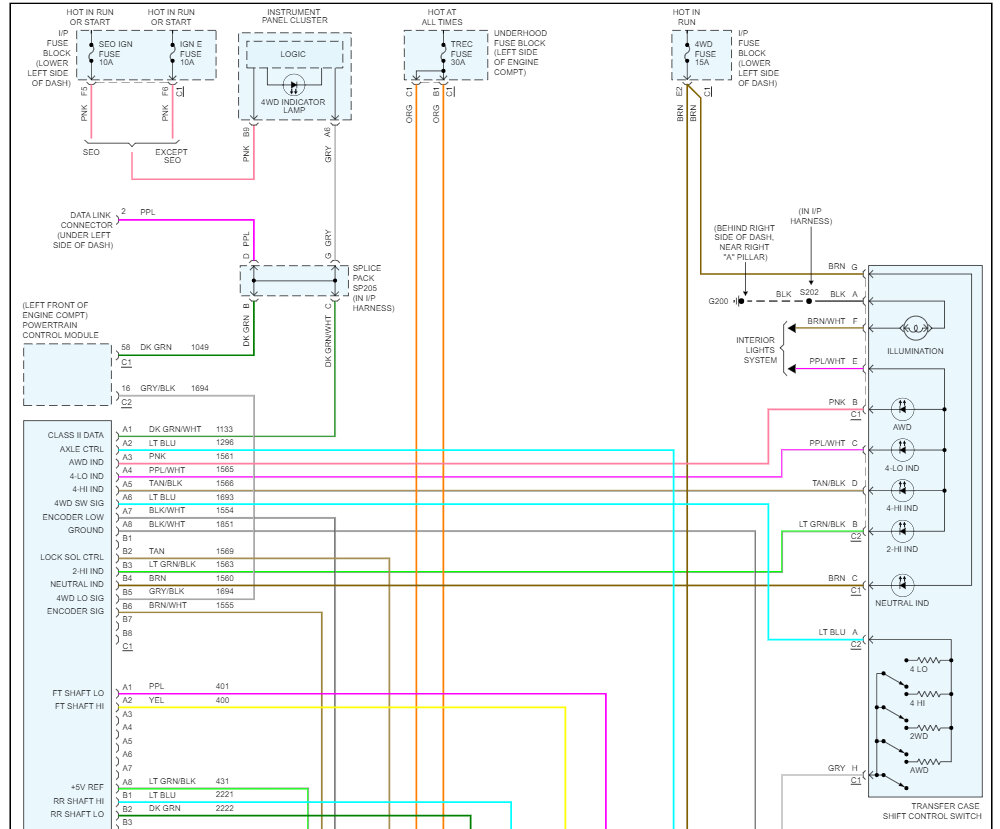Screen dimensions: 1000x829
Task: Click circuit number 1563 on LT GRN/BLK wire
Action: click(224, 564)
